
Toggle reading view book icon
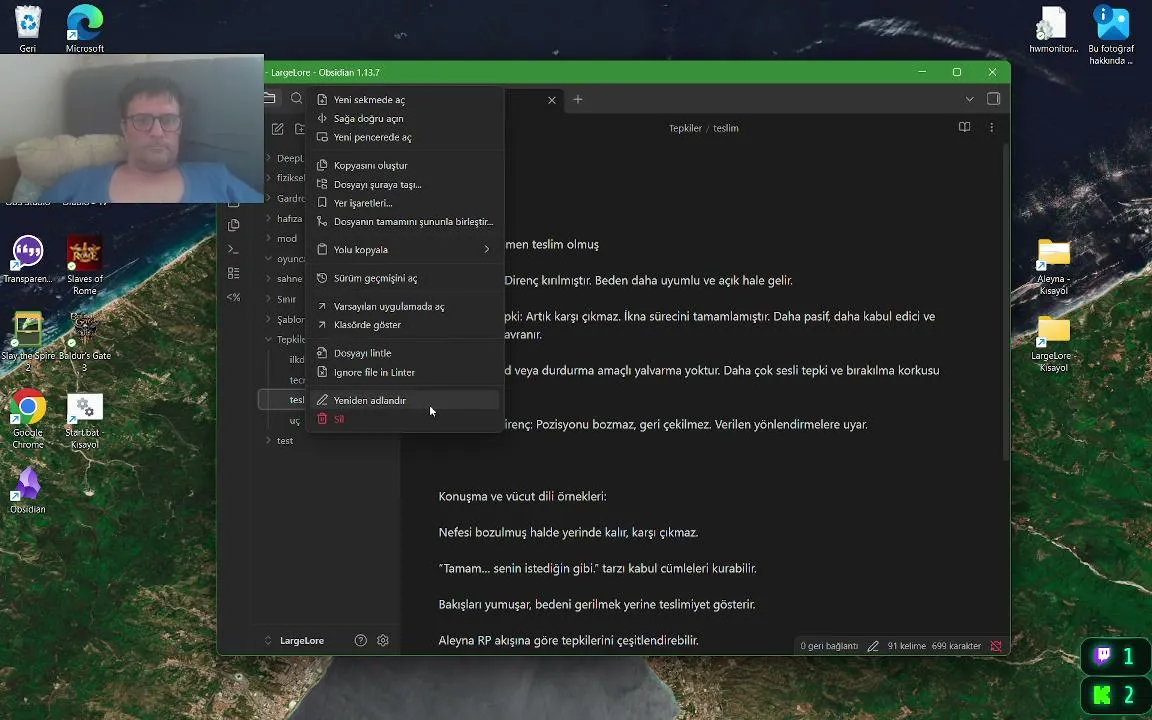965,127
